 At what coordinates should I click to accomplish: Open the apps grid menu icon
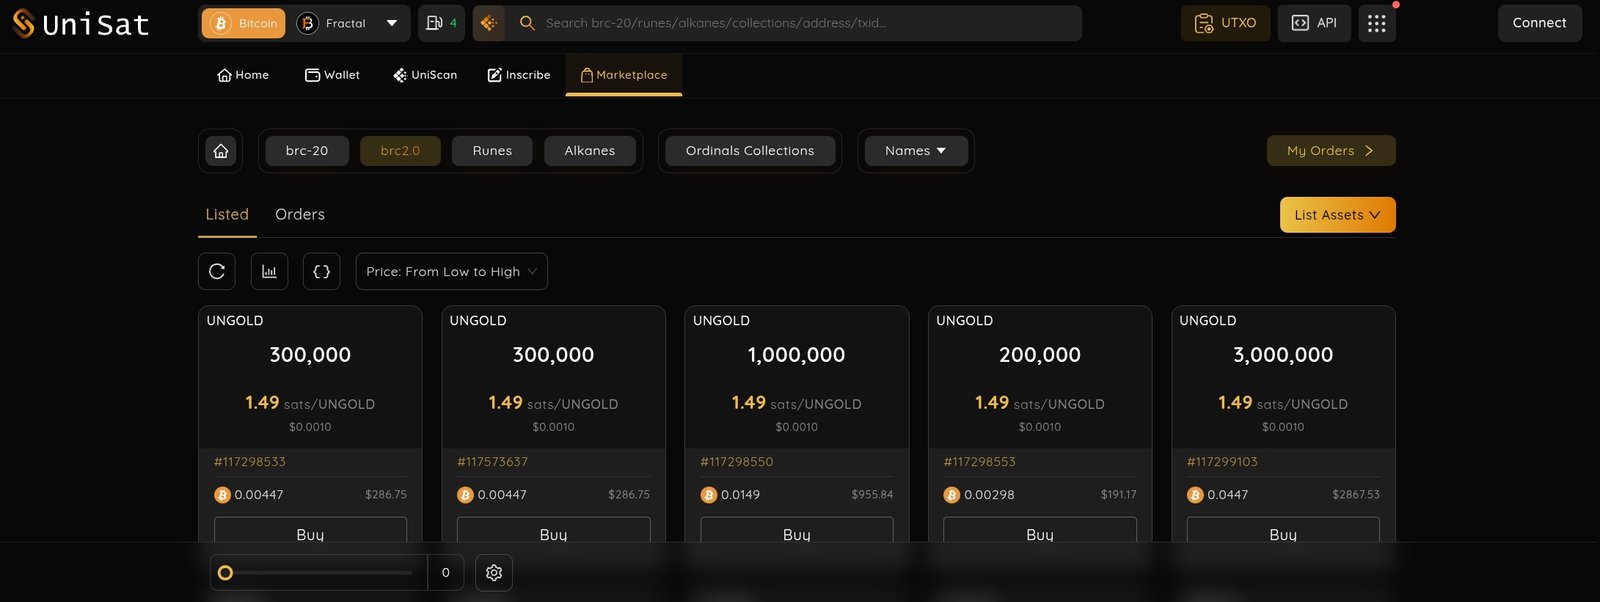(1376, 23)
